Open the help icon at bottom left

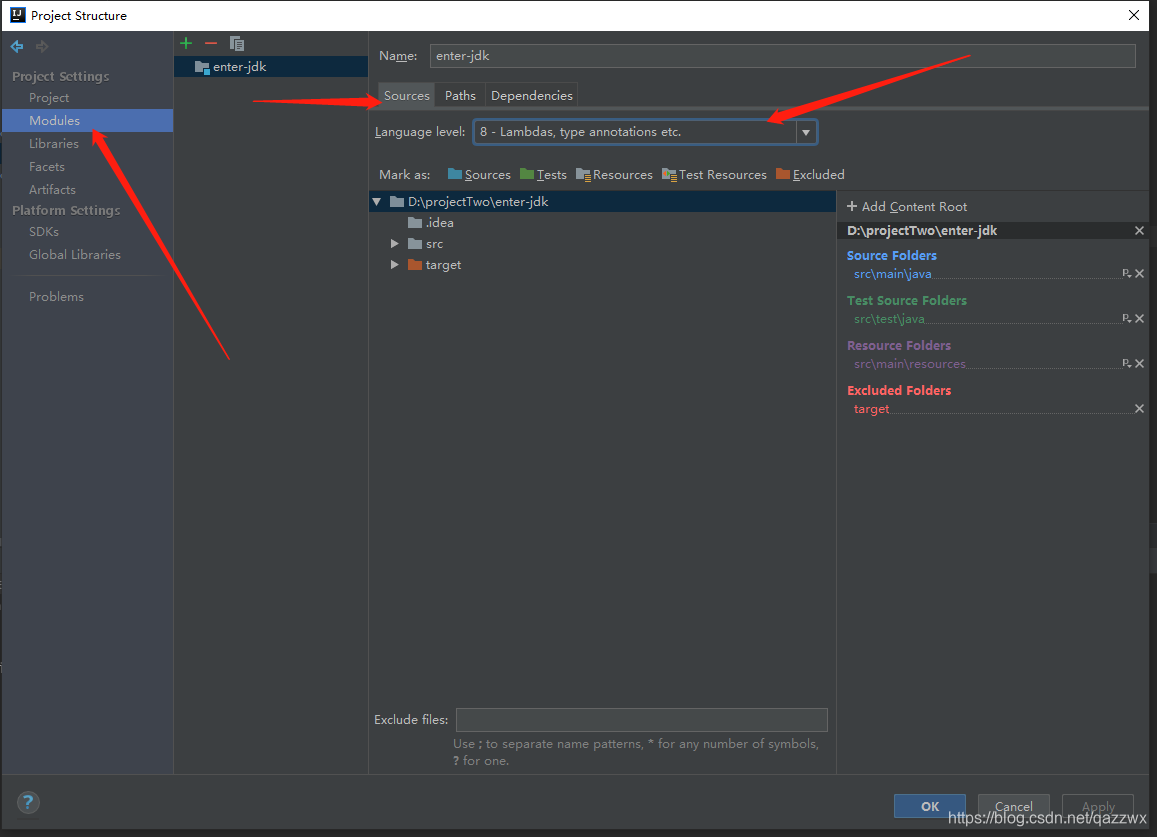(x=27, y=802)
